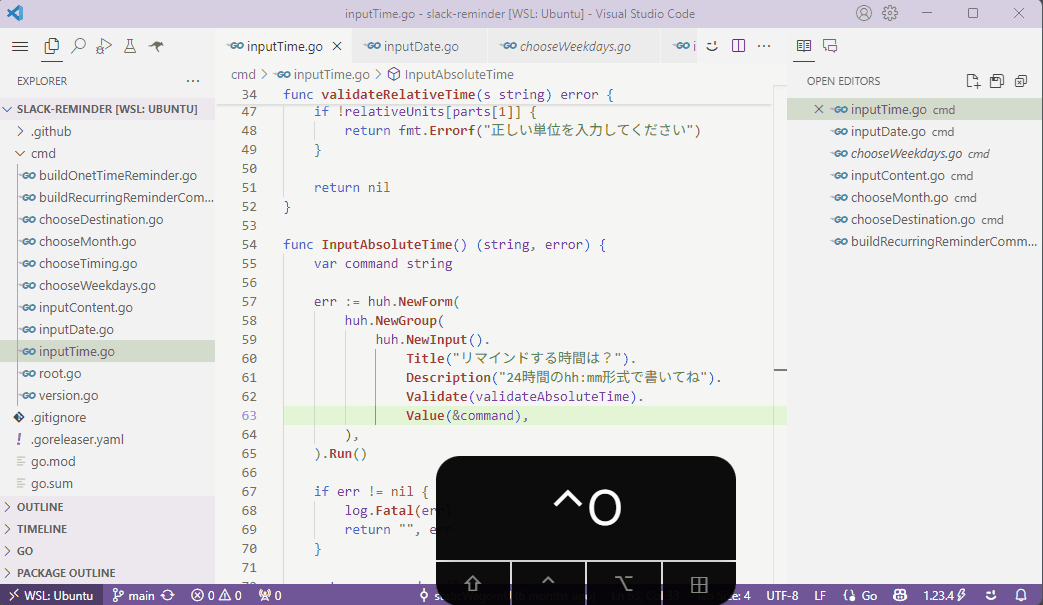Screen dimensions: 1043x605
Task: Click line number 63 in the gutter
Action: click(x=249, y=416)
